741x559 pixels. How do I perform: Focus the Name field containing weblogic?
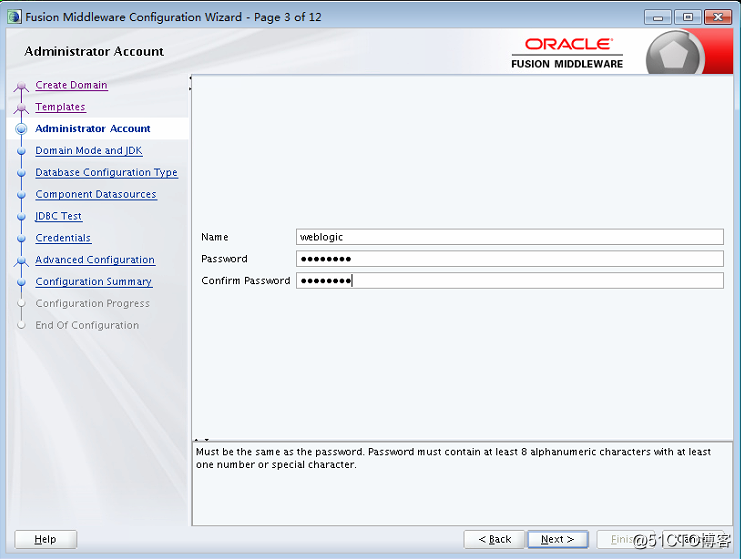(510, 237)
